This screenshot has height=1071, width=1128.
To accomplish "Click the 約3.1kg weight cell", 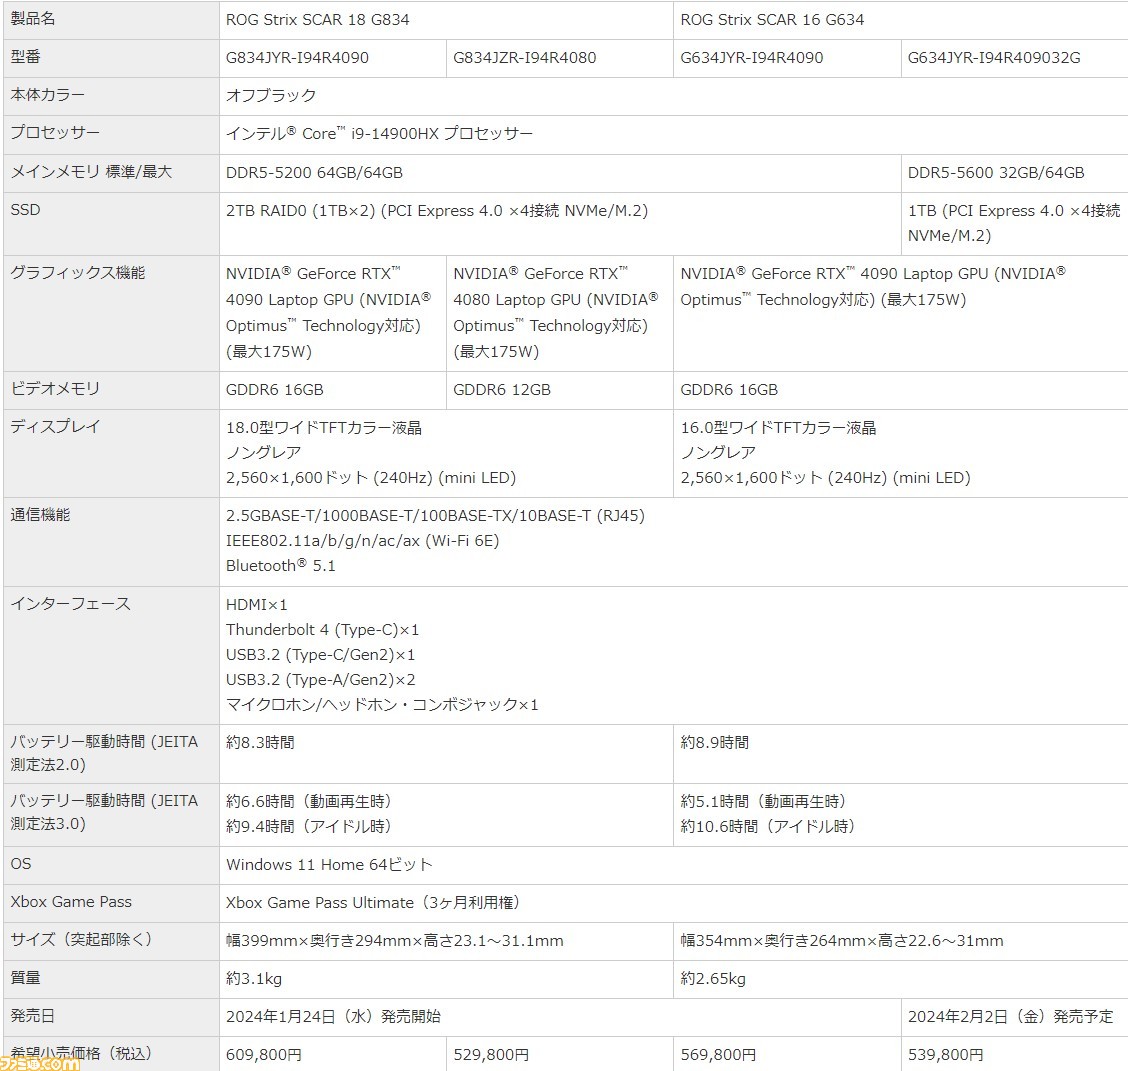I will (x=446, y=979).
